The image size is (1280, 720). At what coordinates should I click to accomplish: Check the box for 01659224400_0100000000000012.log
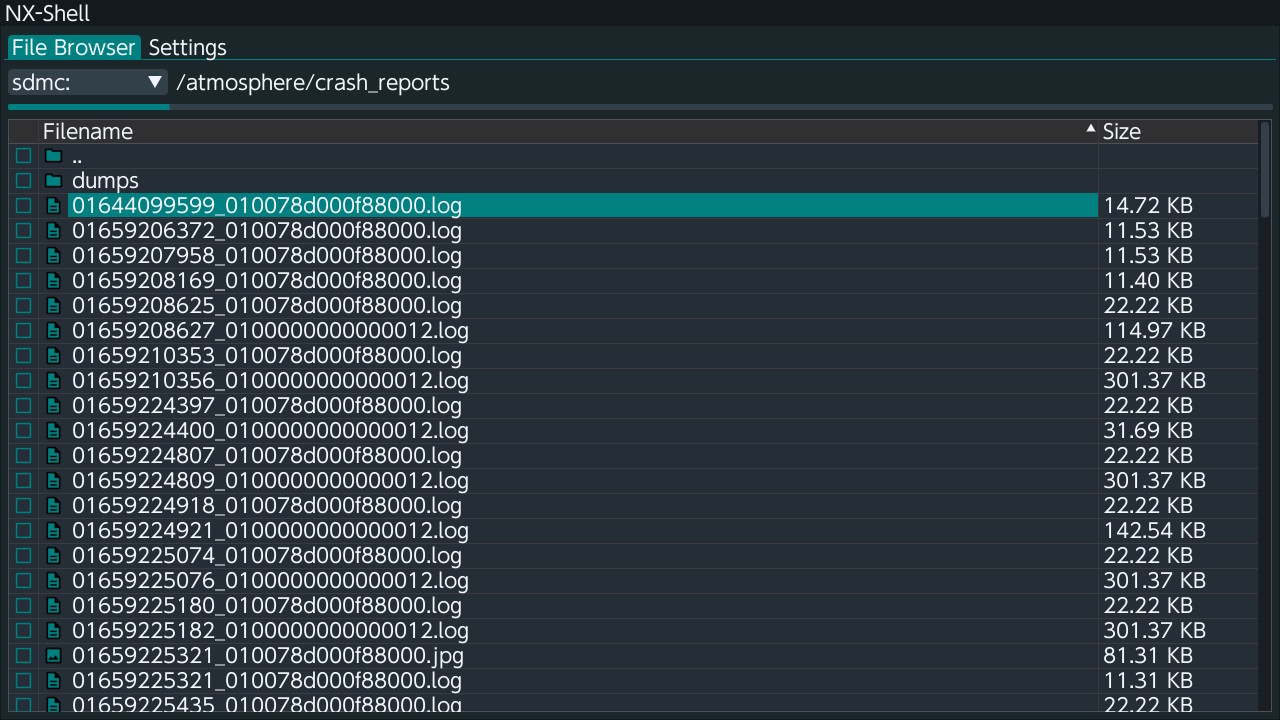click(x=23, y=431)
